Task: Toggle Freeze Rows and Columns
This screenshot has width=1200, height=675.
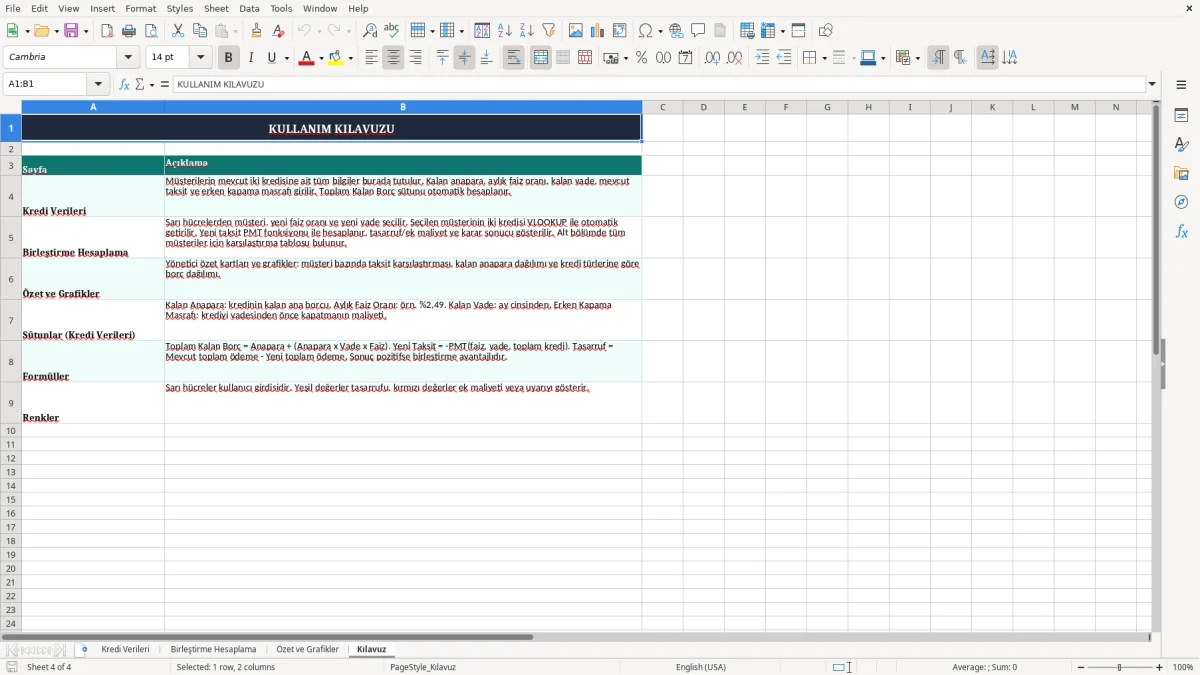Action: coord(767,31)
